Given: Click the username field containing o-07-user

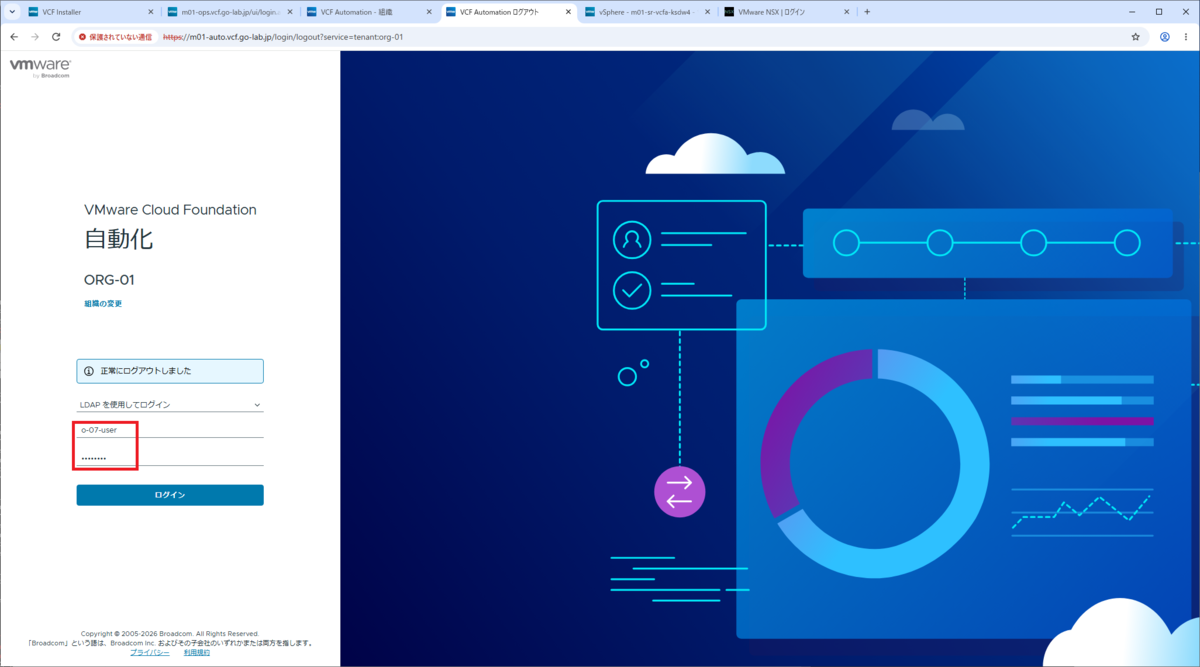Looking at the screenshot, I should coord(170,430).
